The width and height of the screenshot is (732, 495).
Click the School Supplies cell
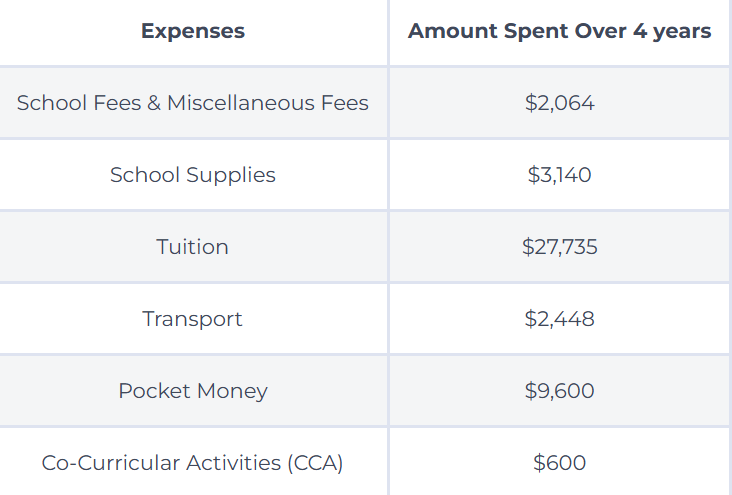pyautogui.click(x=193, y=176)
